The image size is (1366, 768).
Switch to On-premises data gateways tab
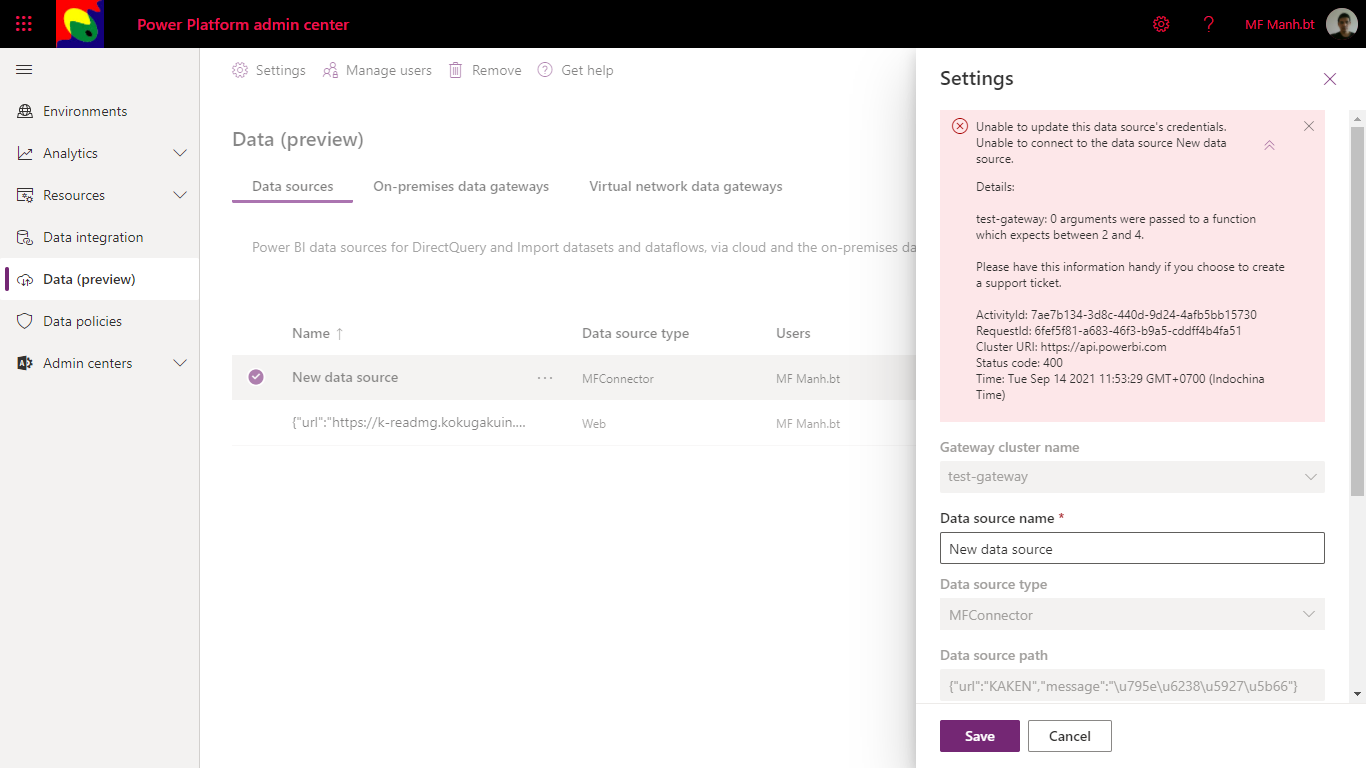pyautogui.click(x=461, y=186)
